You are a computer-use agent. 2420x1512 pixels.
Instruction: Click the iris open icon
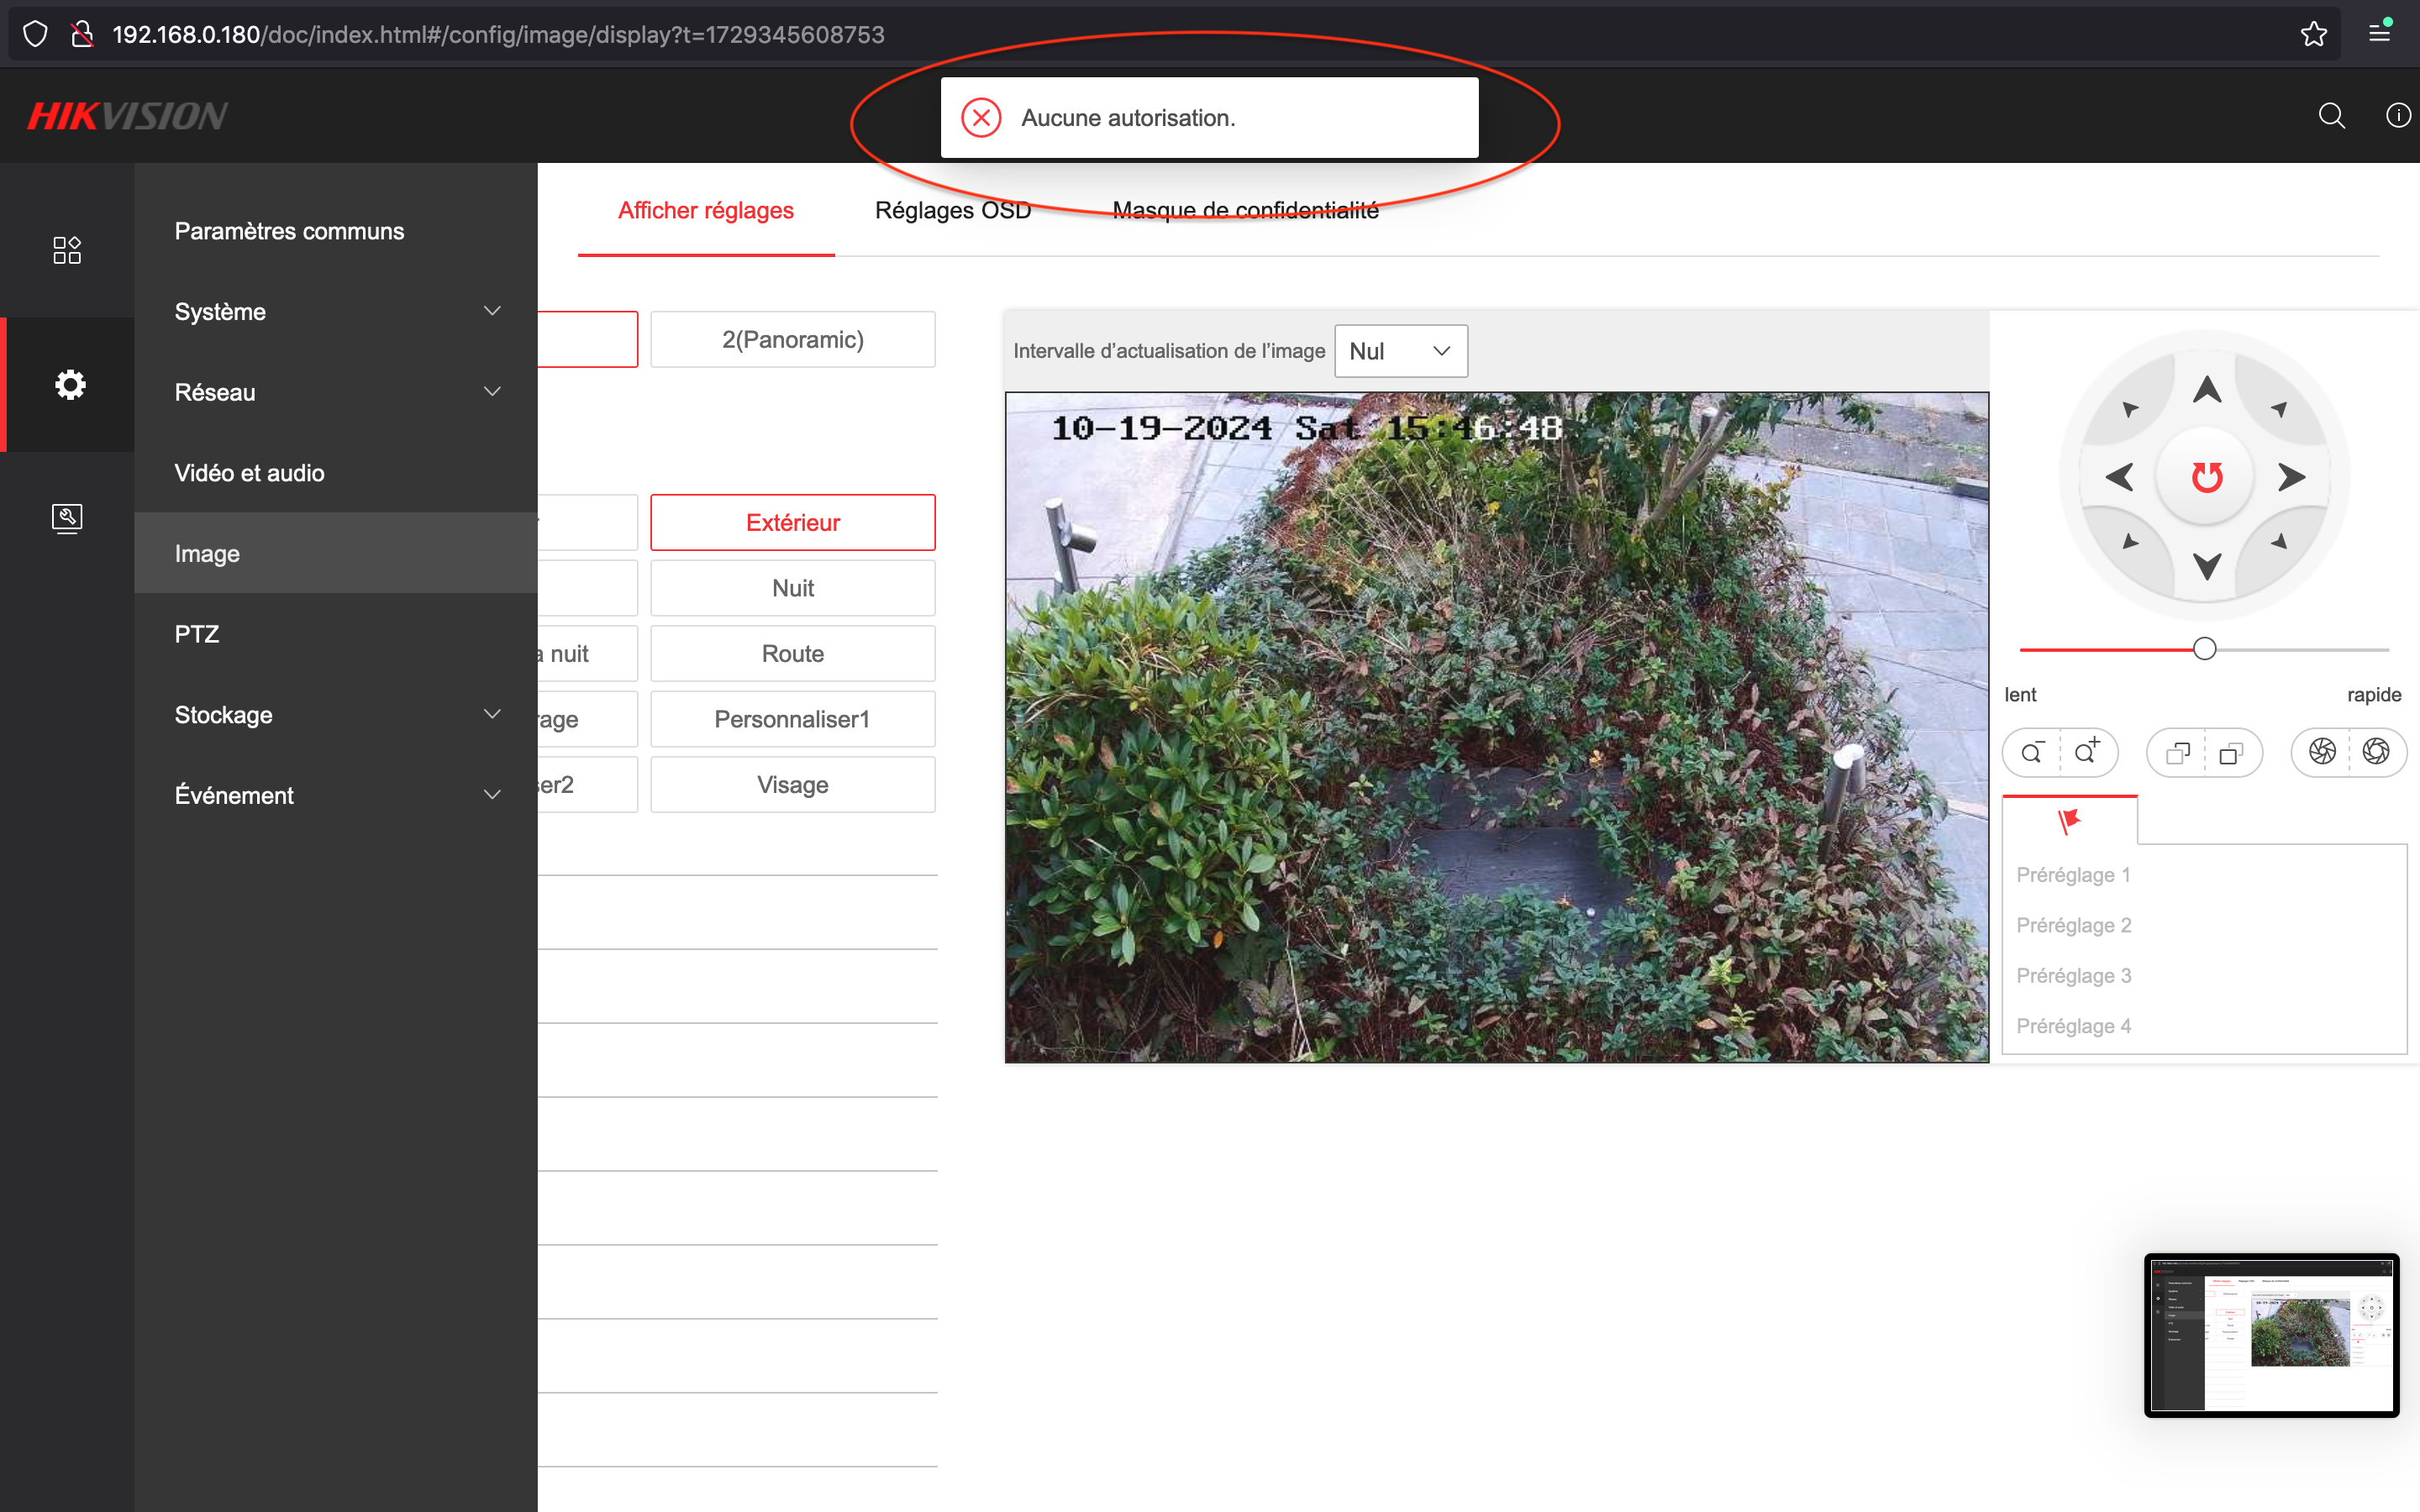[x=2376, y=752]
